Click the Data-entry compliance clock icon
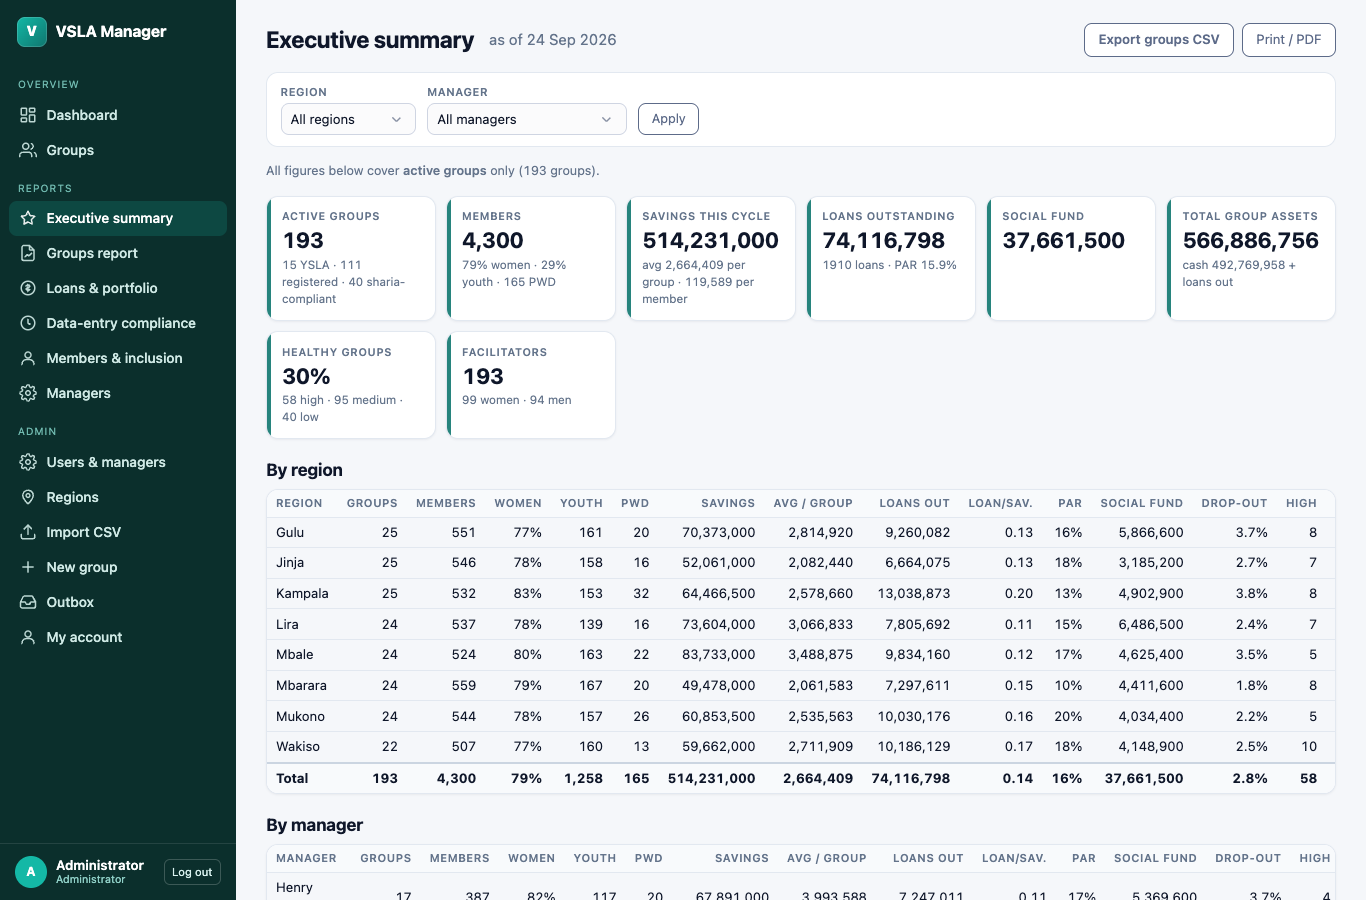Image resolution: width=1366 pixels, height=900 pixels. tap(28, 323)
